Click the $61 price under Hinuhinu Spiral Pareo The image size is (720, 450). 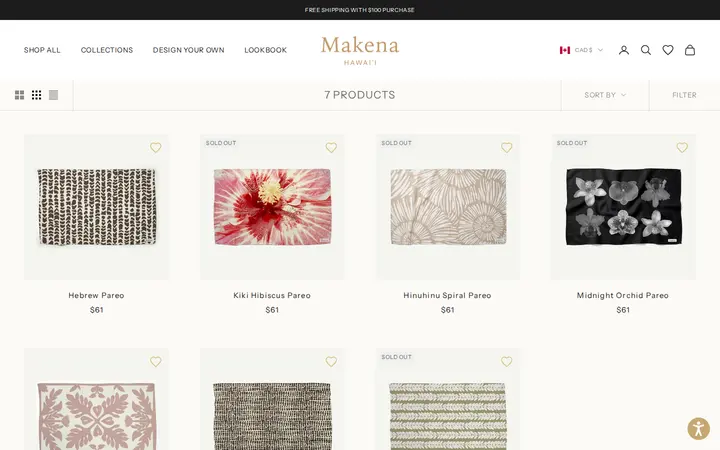[447, 310]
